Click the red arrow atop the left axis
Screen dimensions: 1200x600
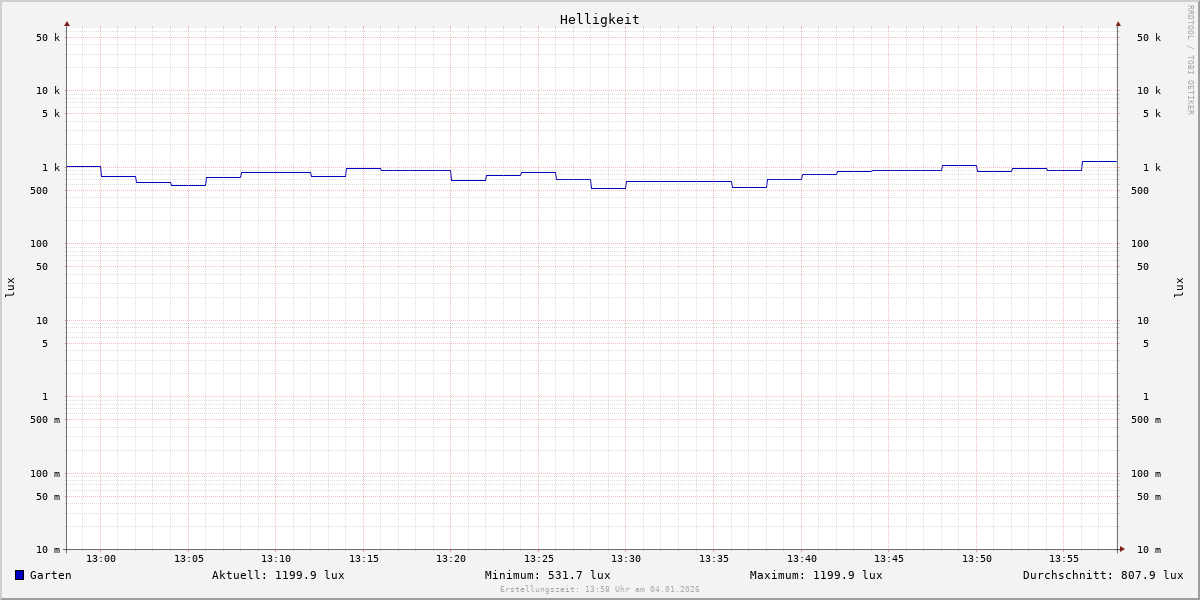pyautogui.click(x=67, y=23)
